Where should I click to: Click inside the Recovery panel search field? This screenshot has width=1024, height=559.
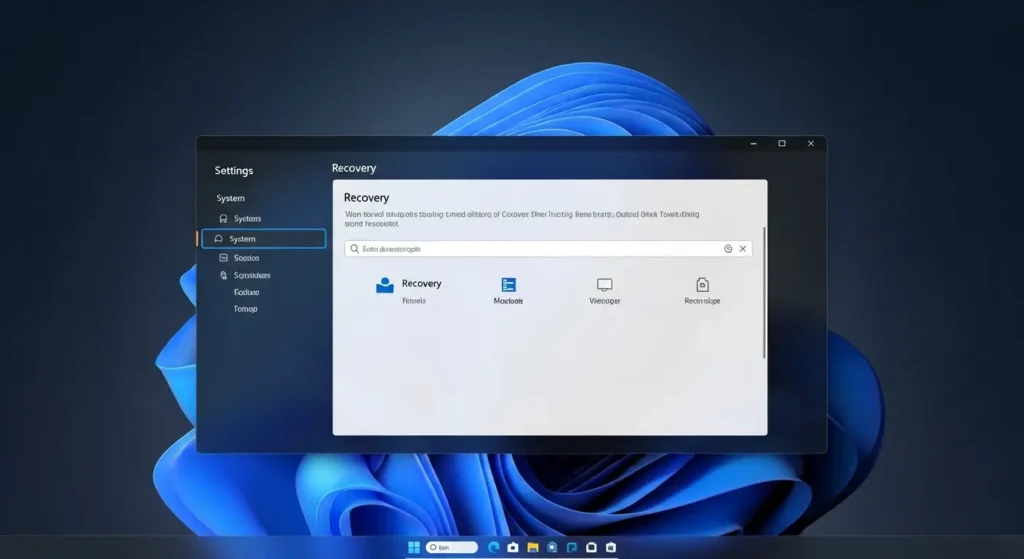click(x=548, y=249)
